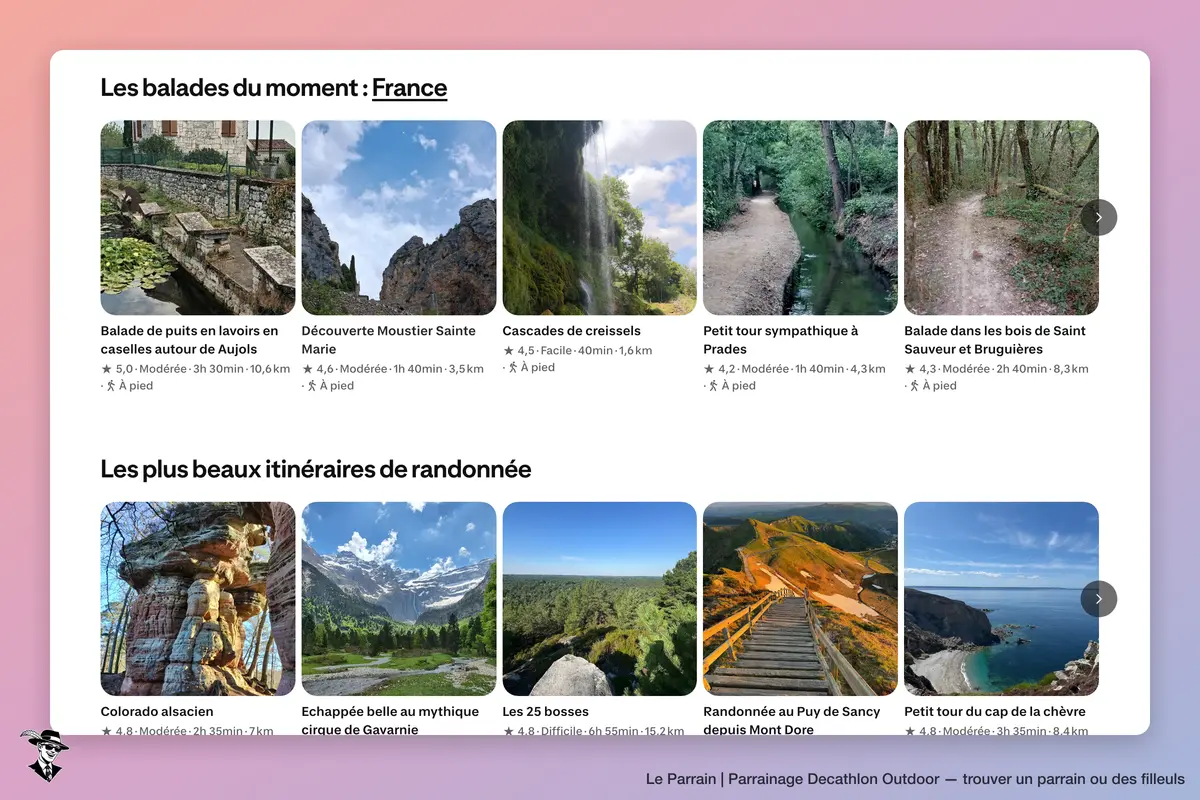Click walking icon under Petit tour sympathique à Prades
1200x800 pixels.
click(714, 386)
